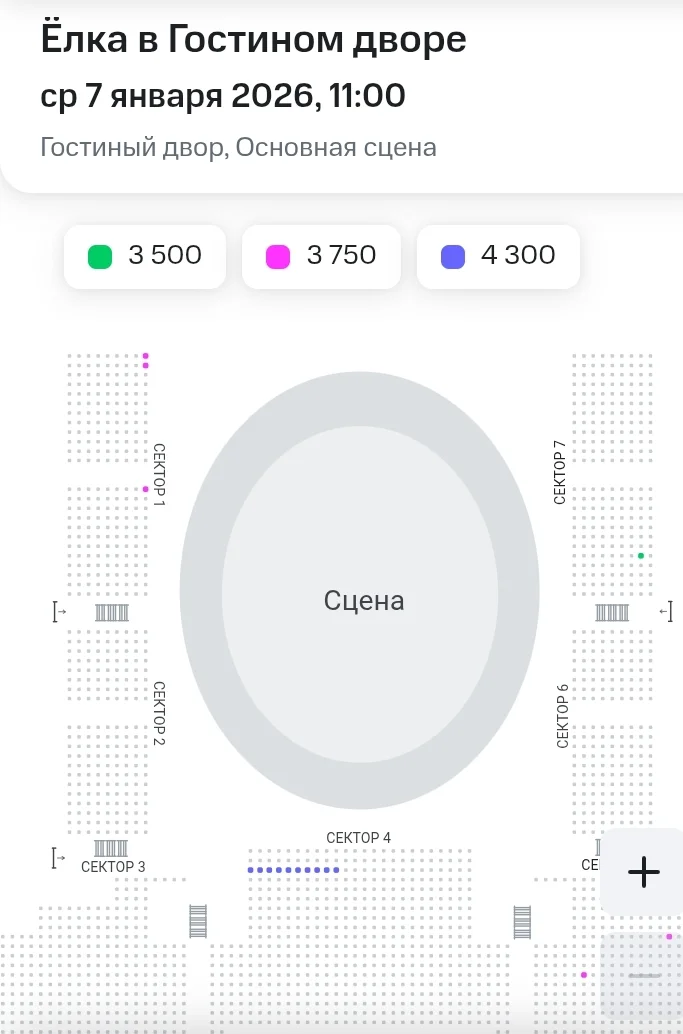Click the right side entrance arrow icon
This screenshot has width=683, height=1034.
(x=666, y=612)
